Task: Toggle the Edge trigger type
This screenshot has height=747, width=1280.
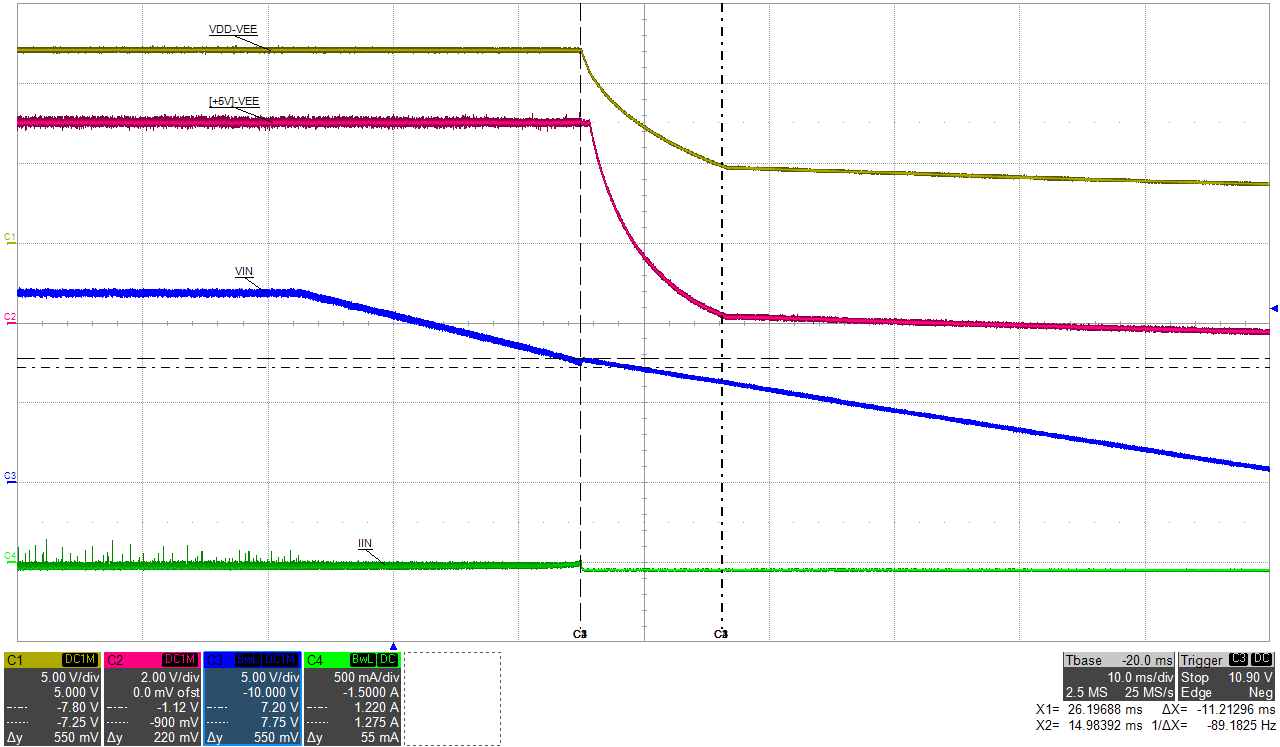Action: [x=1196, y=691]
